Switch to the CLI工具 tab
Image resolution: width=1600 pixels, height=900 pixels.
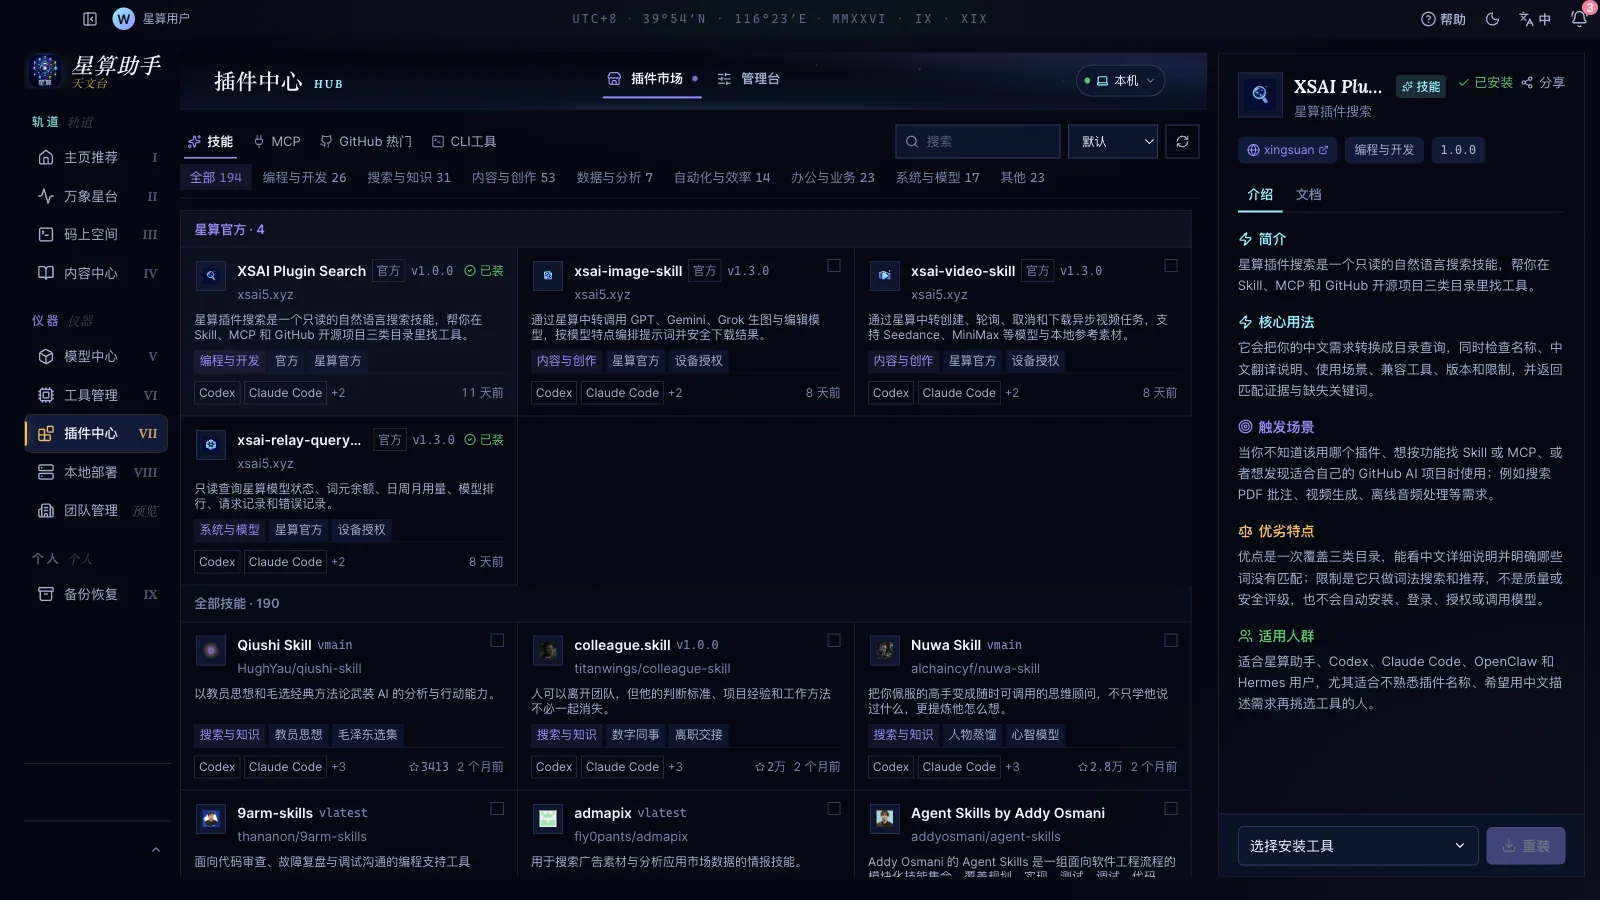[464, 142]
